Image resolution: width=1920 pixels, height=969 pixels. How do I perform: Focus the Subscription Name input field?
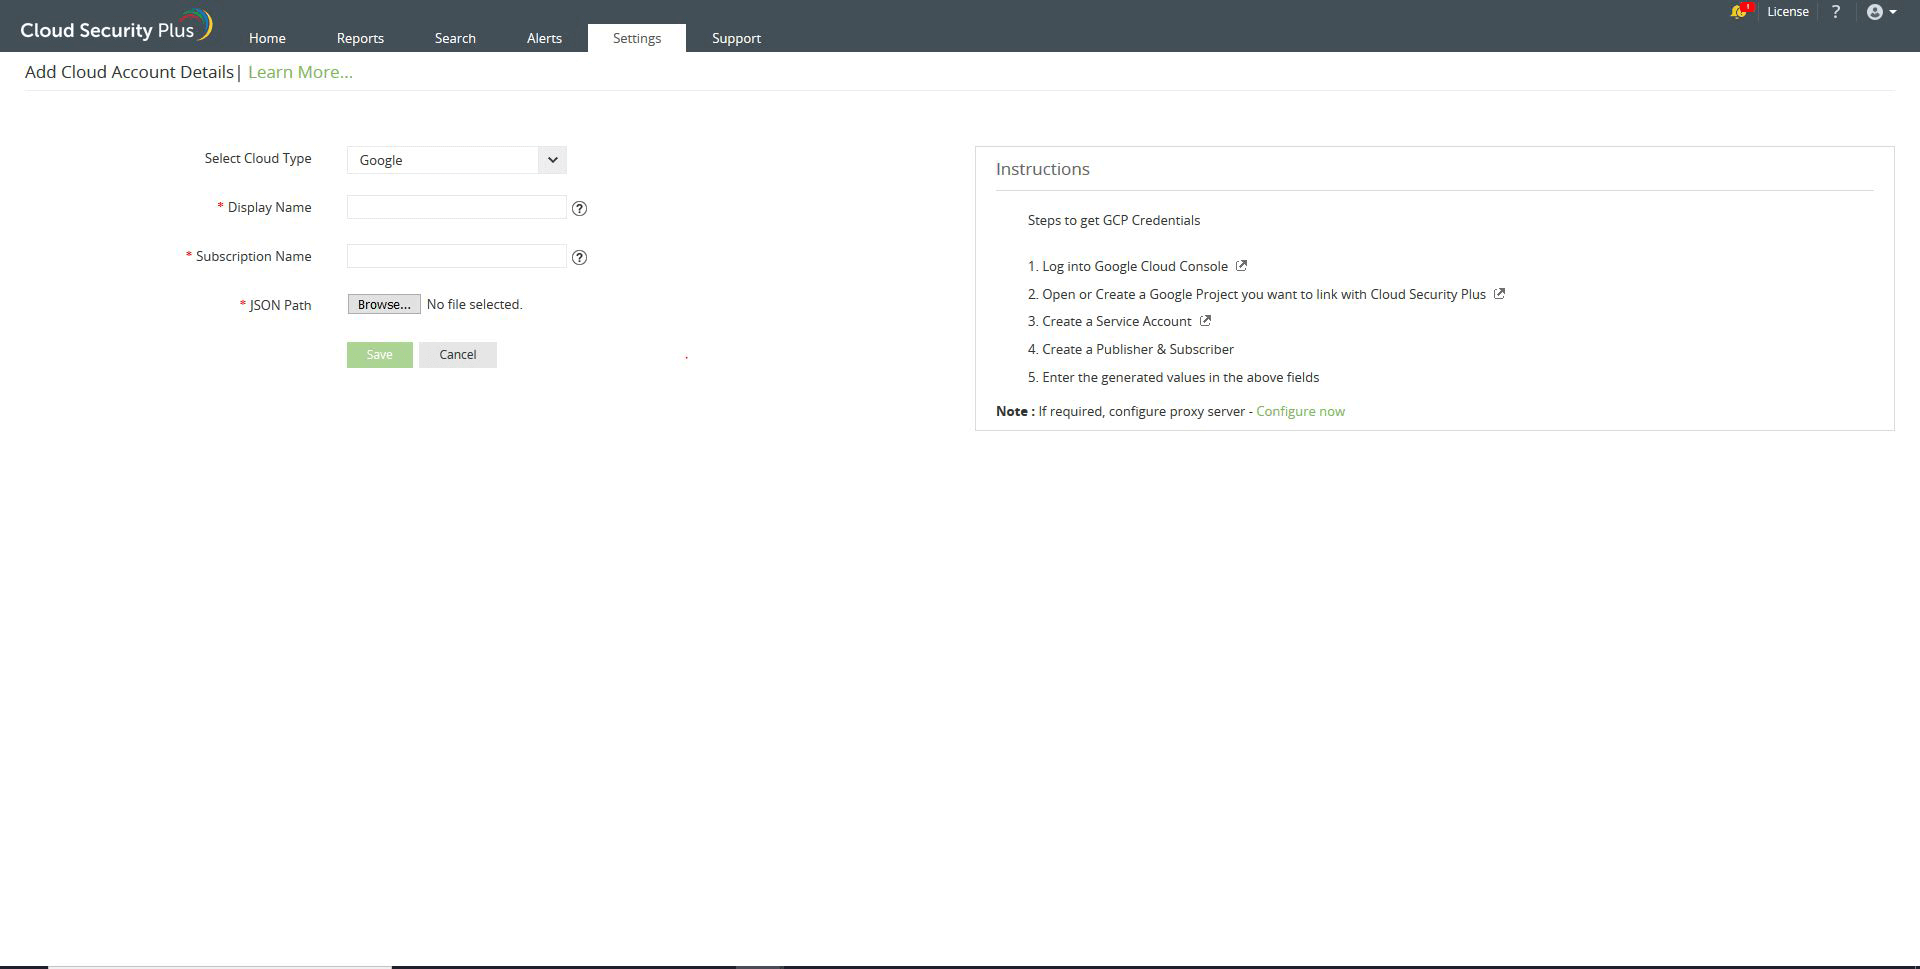pyautogui.click(x=457, y=256)
